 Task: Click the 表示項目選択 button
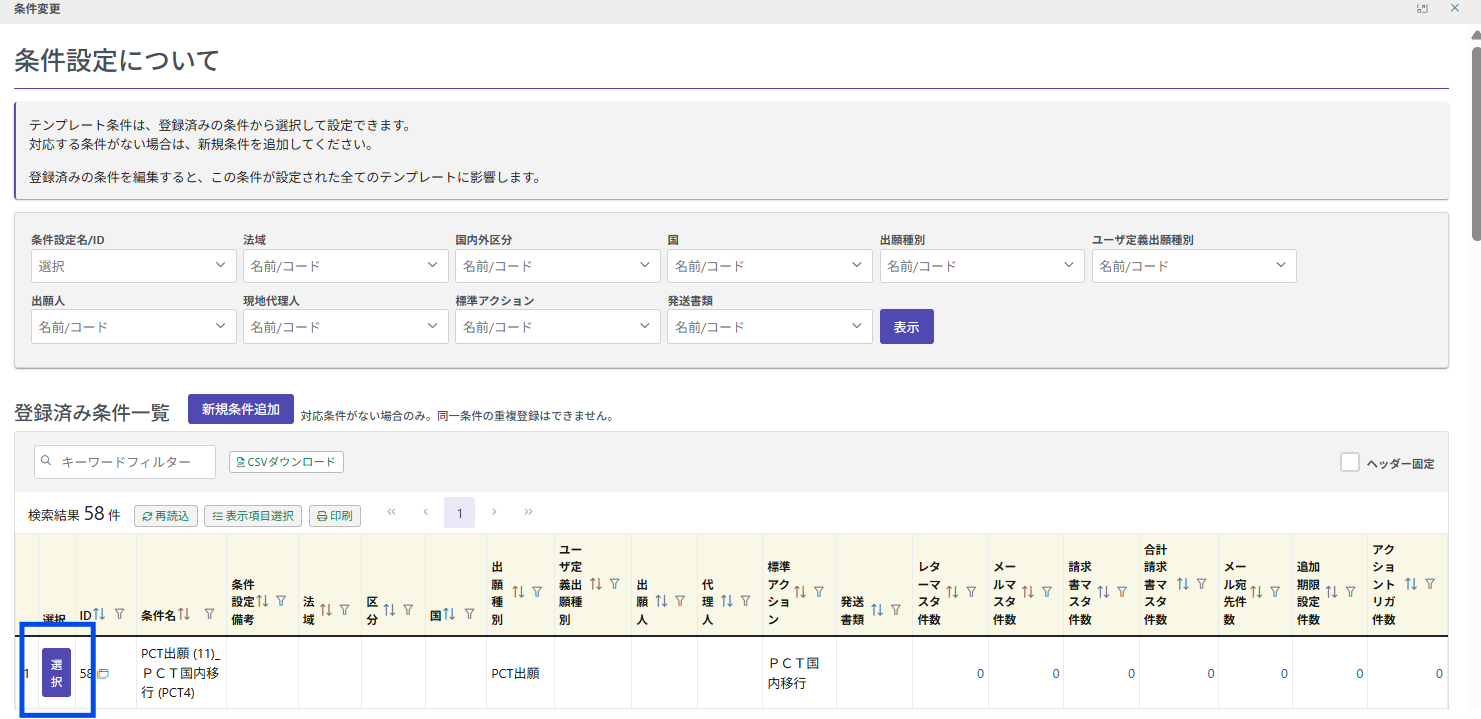pyautogui.click(x=252, y=516)
